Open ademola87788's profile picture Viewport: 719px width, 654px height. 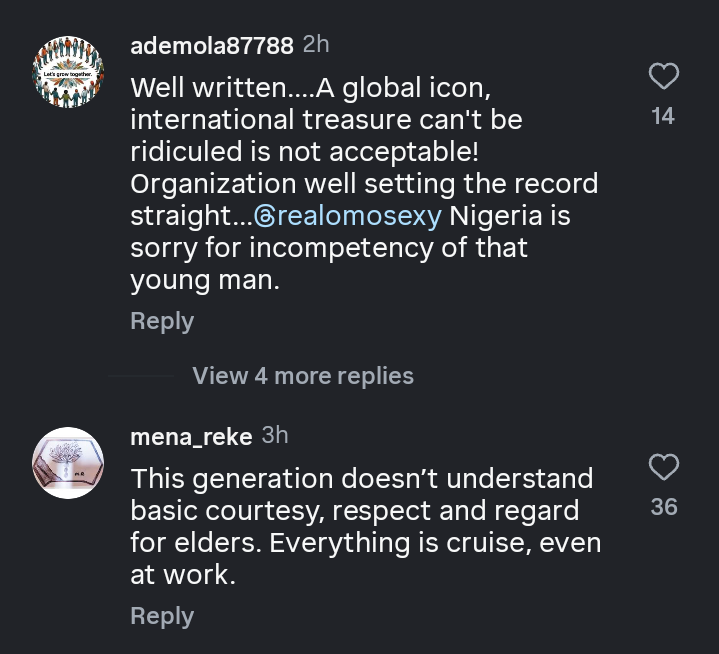(68, 72)
